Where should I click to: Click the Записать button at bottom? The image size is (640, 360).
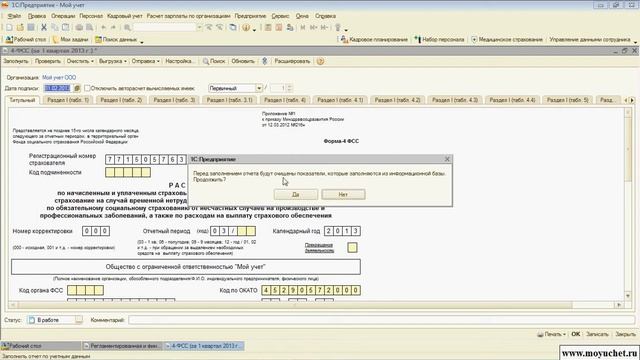pyautogui.click(x=597, y=334)
